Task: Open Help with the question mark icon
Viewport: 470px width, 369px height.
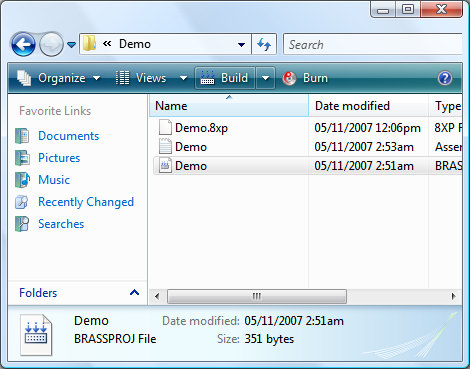Action: click(x=445, y=78)
